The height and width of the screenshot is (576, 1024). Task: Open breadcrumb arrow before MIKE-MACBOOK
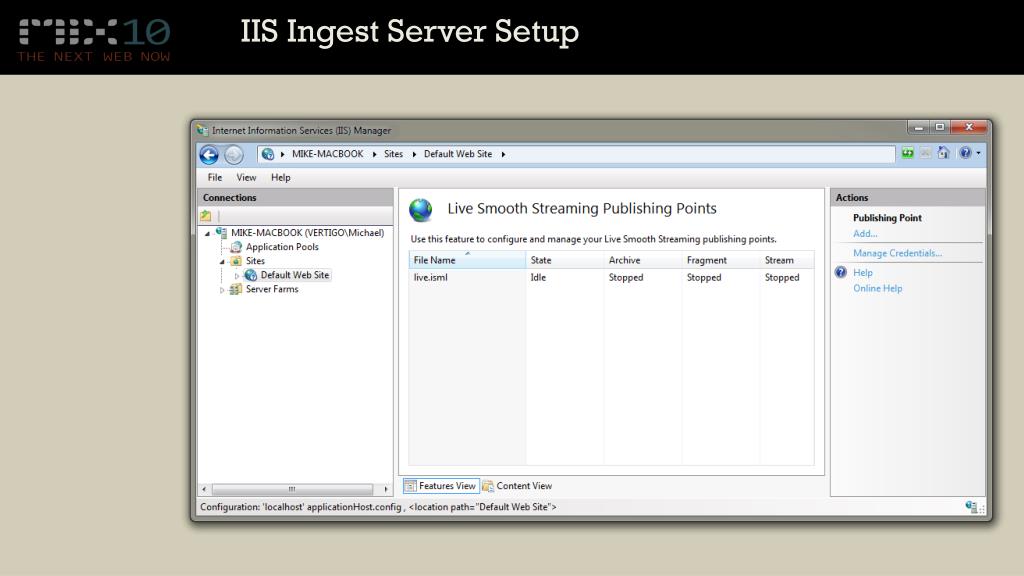[282, 154]
